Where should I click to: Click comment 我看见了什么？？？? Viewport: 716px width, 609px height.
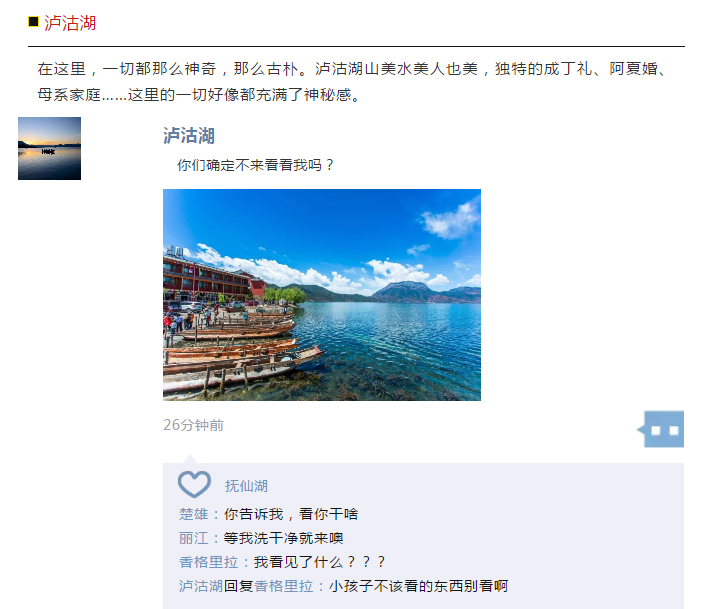click(320, 562)
